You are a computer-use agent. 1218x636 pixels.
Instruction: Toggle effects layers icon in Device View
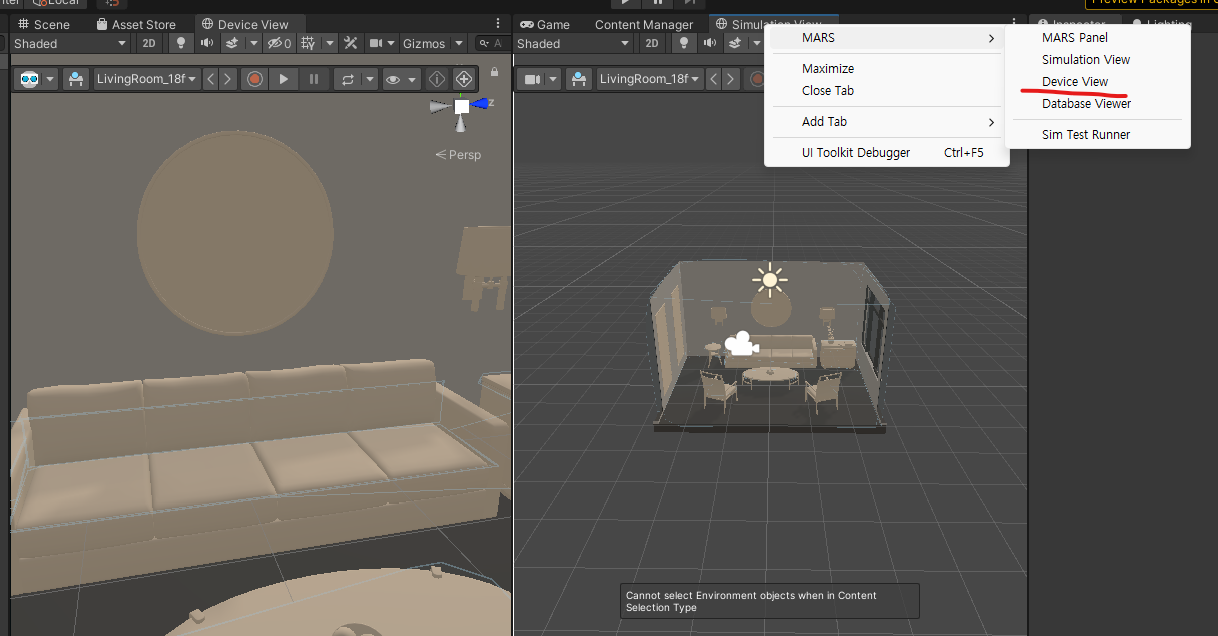point(232,43)
